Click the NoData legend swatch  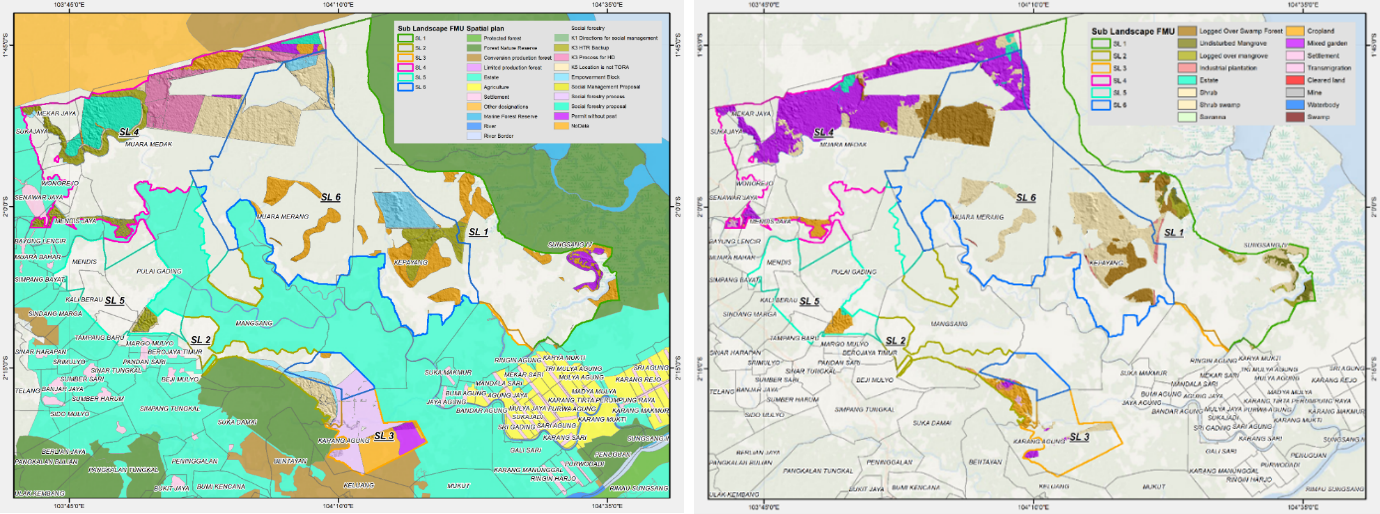click(561, 126)
